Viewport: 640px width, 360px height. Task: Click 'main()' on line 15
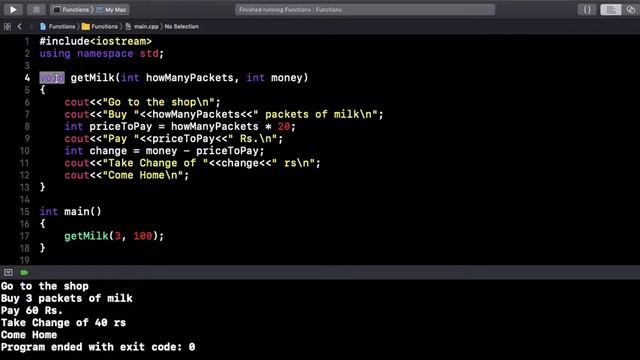click(x=83, y=211)
